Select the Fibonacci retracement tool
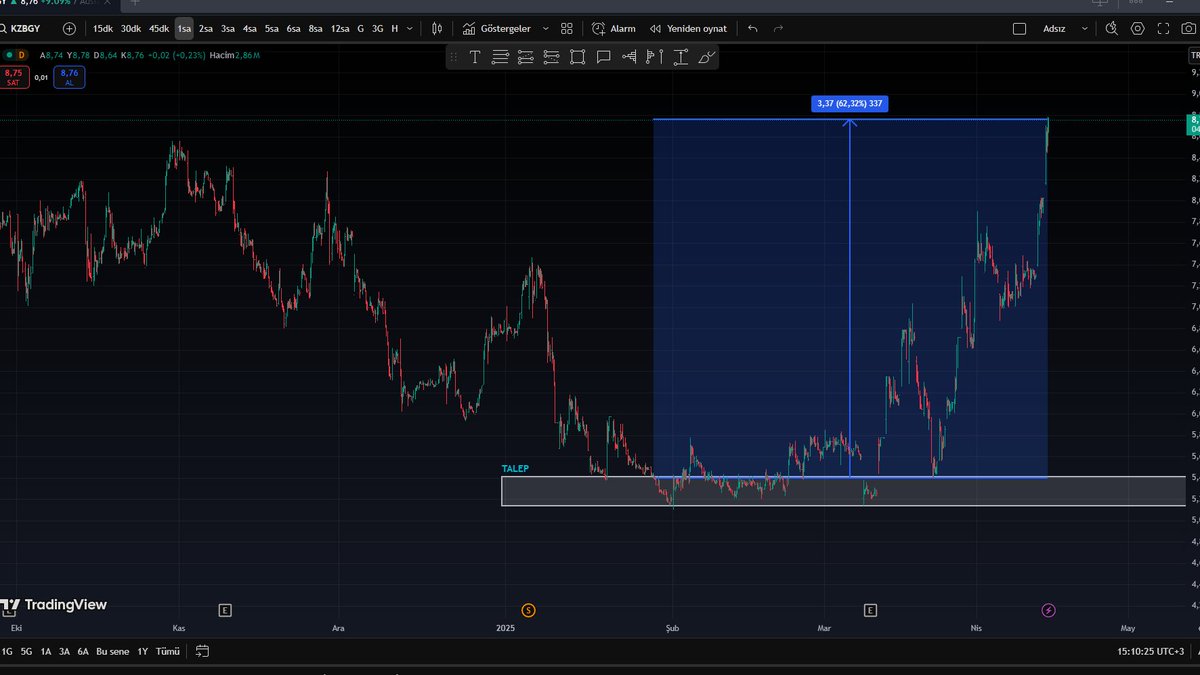Viewport: 1200px width, 675px height. 551,57
